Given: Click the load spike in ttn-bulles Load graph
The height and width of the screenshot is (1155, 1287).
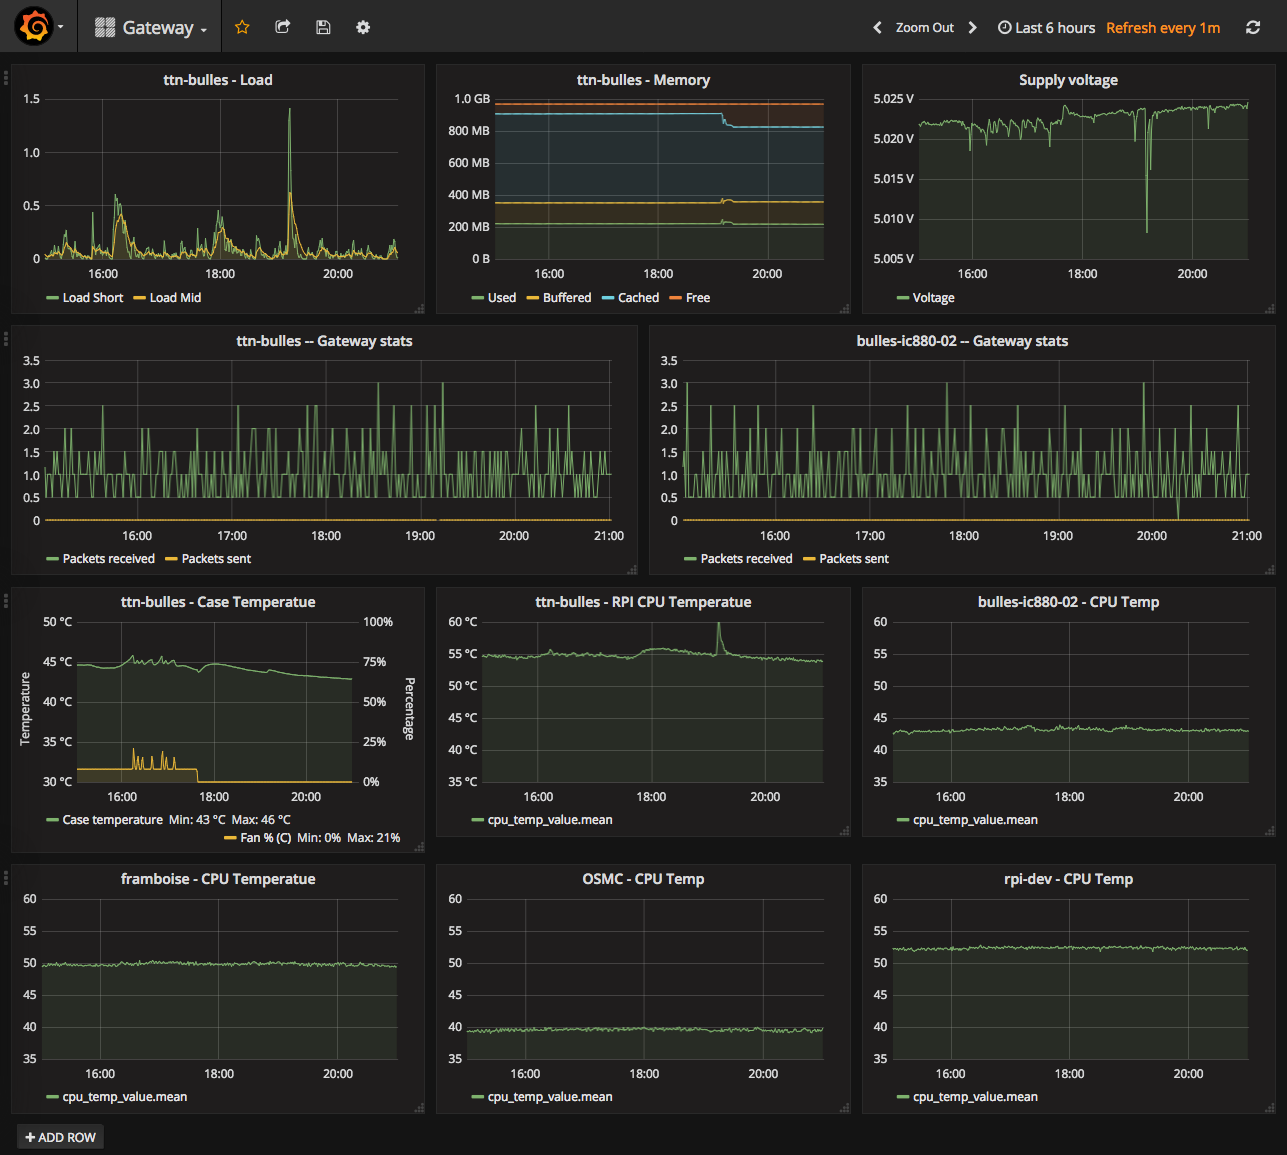Looking at the screenshot, I should 290,109.
